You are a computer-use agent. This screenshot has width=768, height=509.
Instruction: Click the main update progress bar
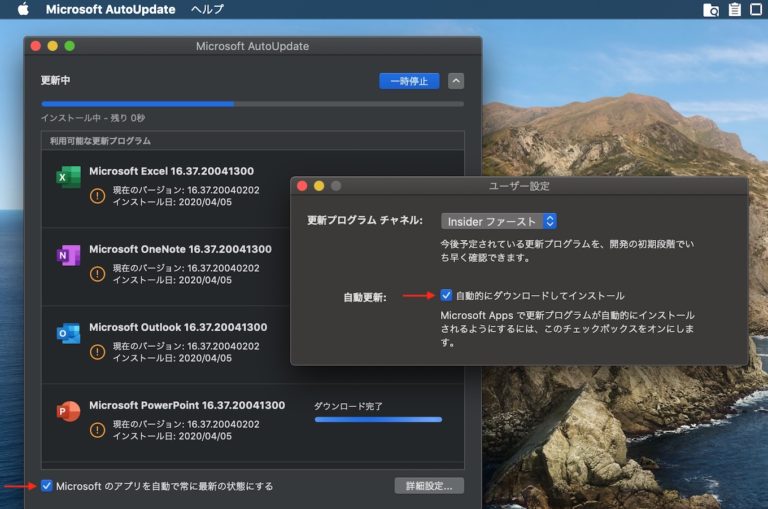tap(252, 103)
